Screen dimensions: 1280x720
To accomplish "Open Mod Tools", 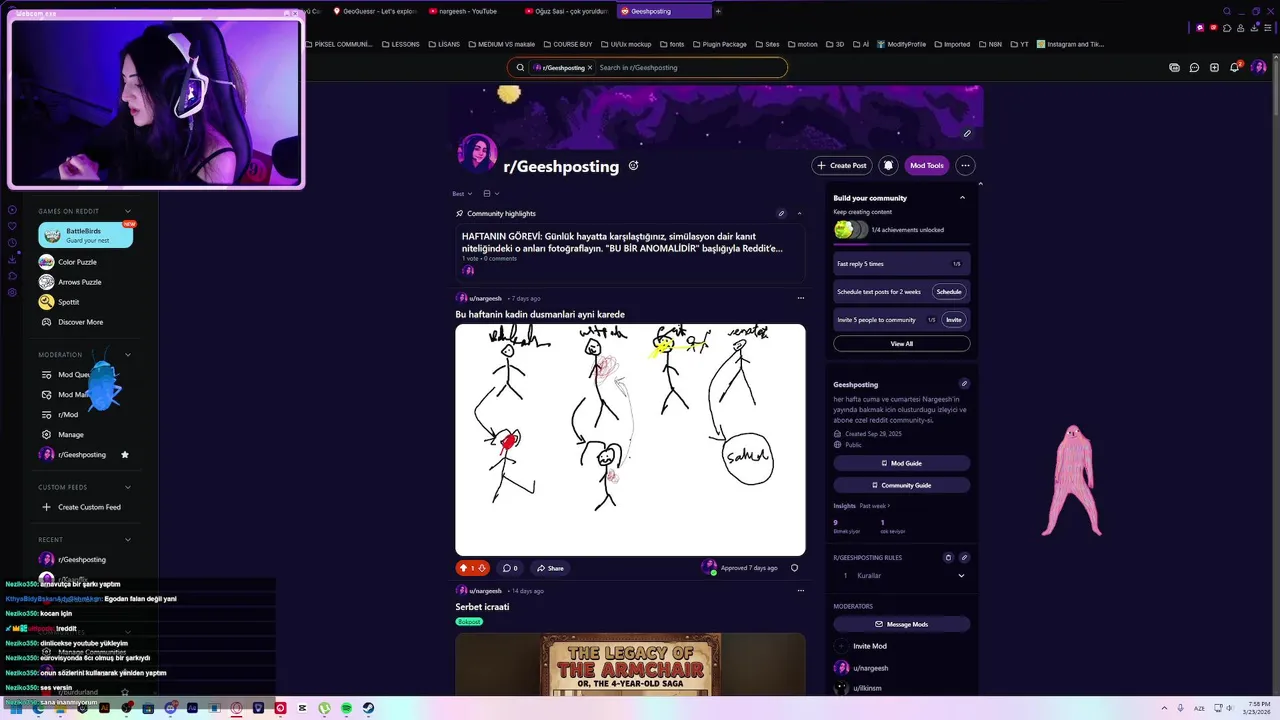I will (926, 165).
